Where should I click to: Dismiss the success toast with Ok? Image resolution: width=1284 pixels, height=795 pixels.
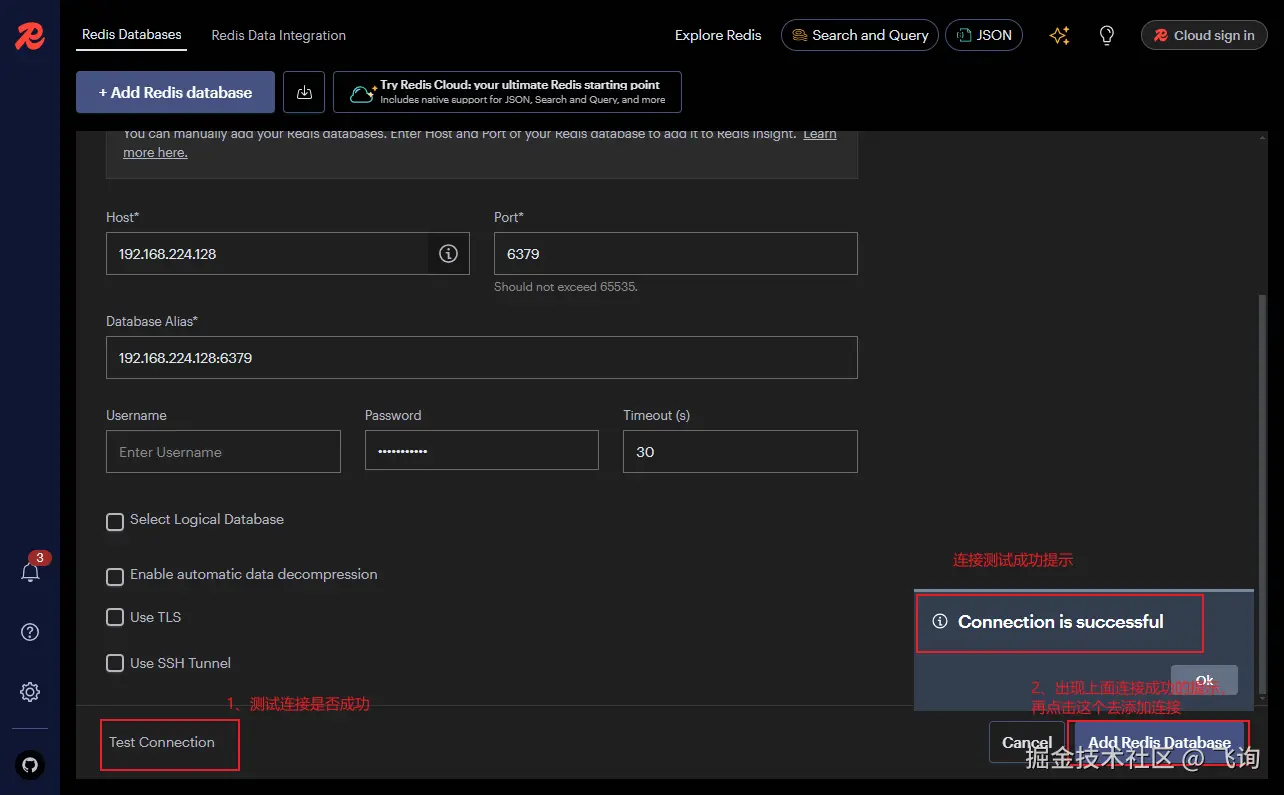1205,680
